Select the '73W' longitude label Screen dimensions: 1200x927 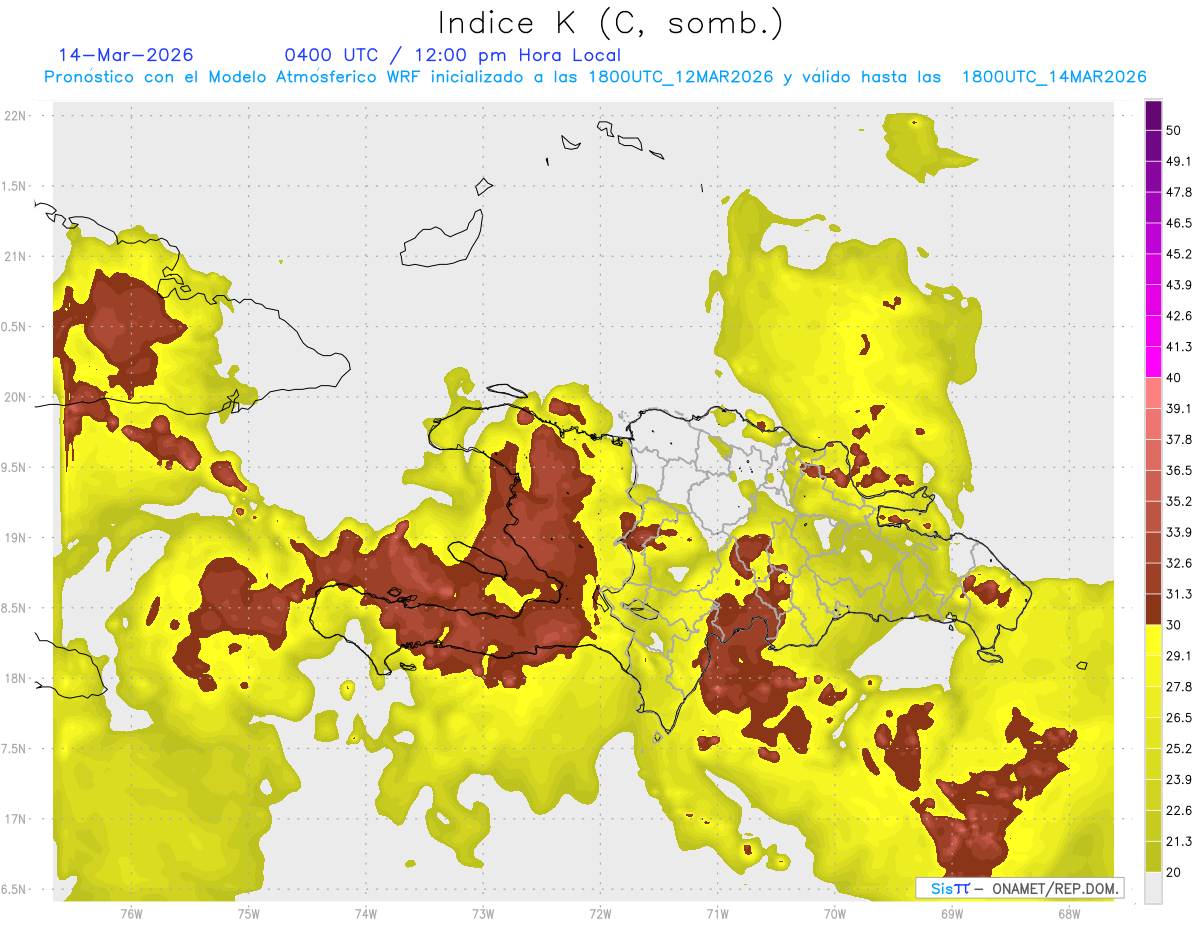pos(483,913)
